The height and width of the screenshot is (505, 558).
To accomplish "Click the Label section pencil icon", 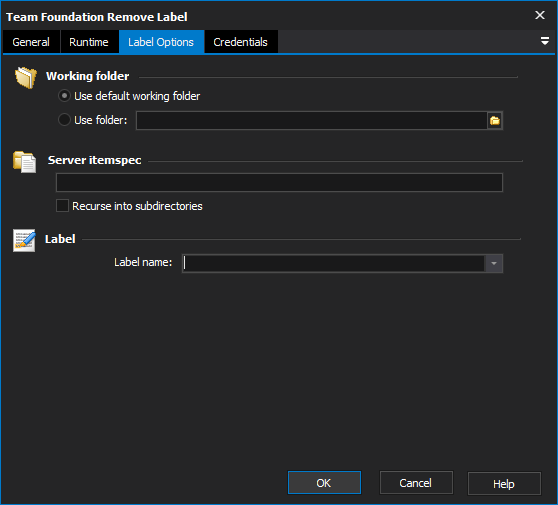I will (x=24, y=240).
